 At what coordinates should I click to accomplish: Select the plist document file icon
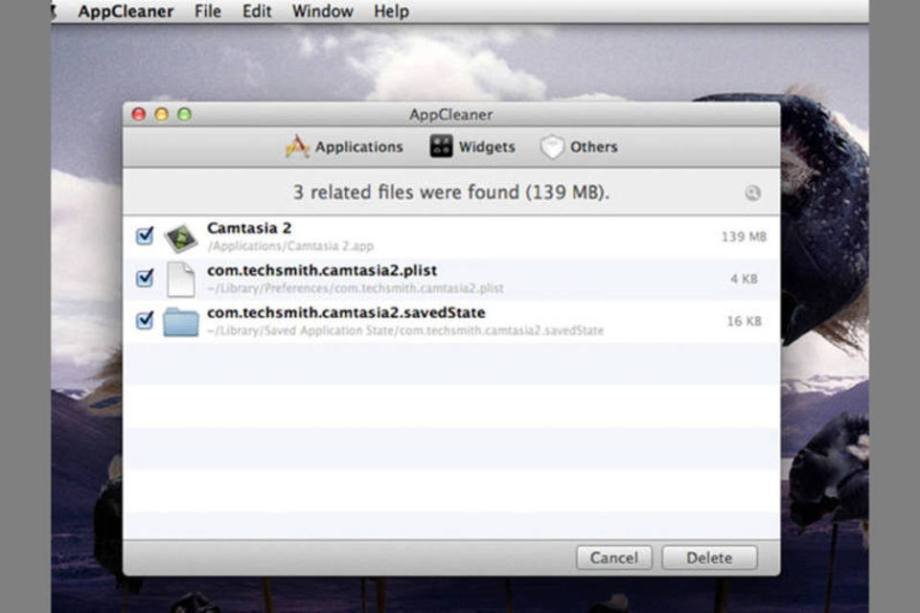point(181,279)
